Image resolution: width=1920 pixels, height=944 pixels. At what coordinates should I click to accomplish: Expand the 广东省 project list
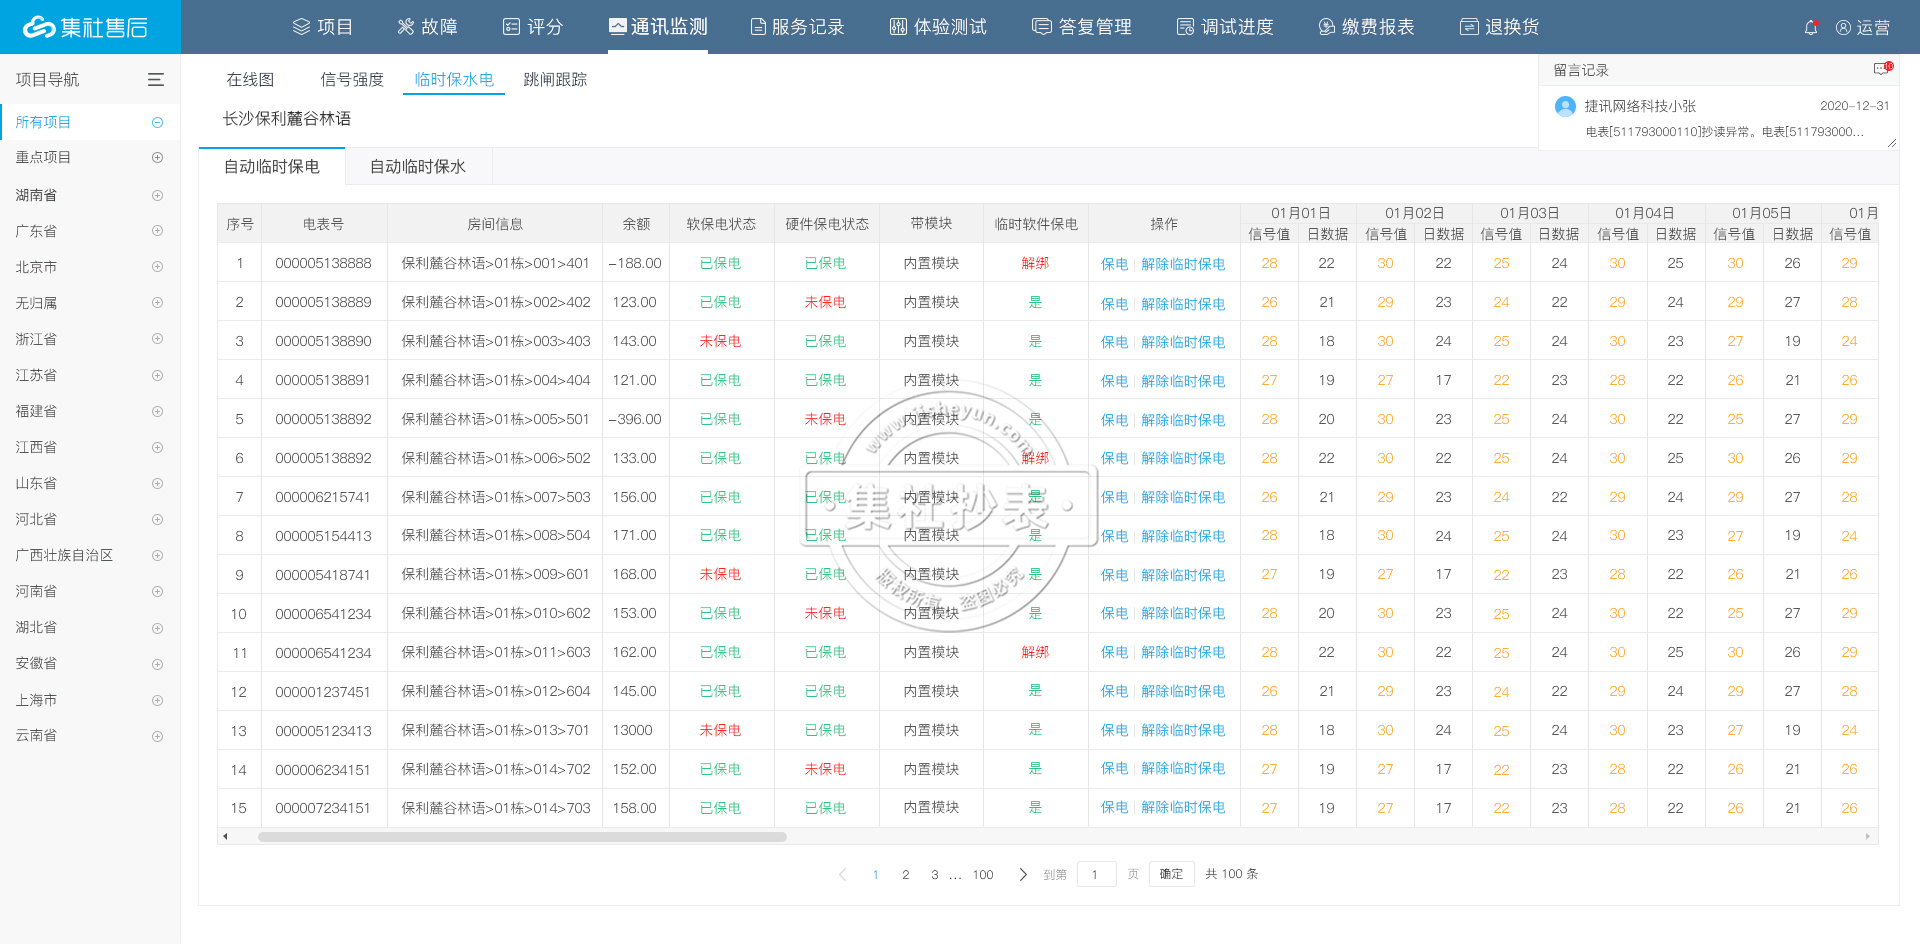pos(157,231)
